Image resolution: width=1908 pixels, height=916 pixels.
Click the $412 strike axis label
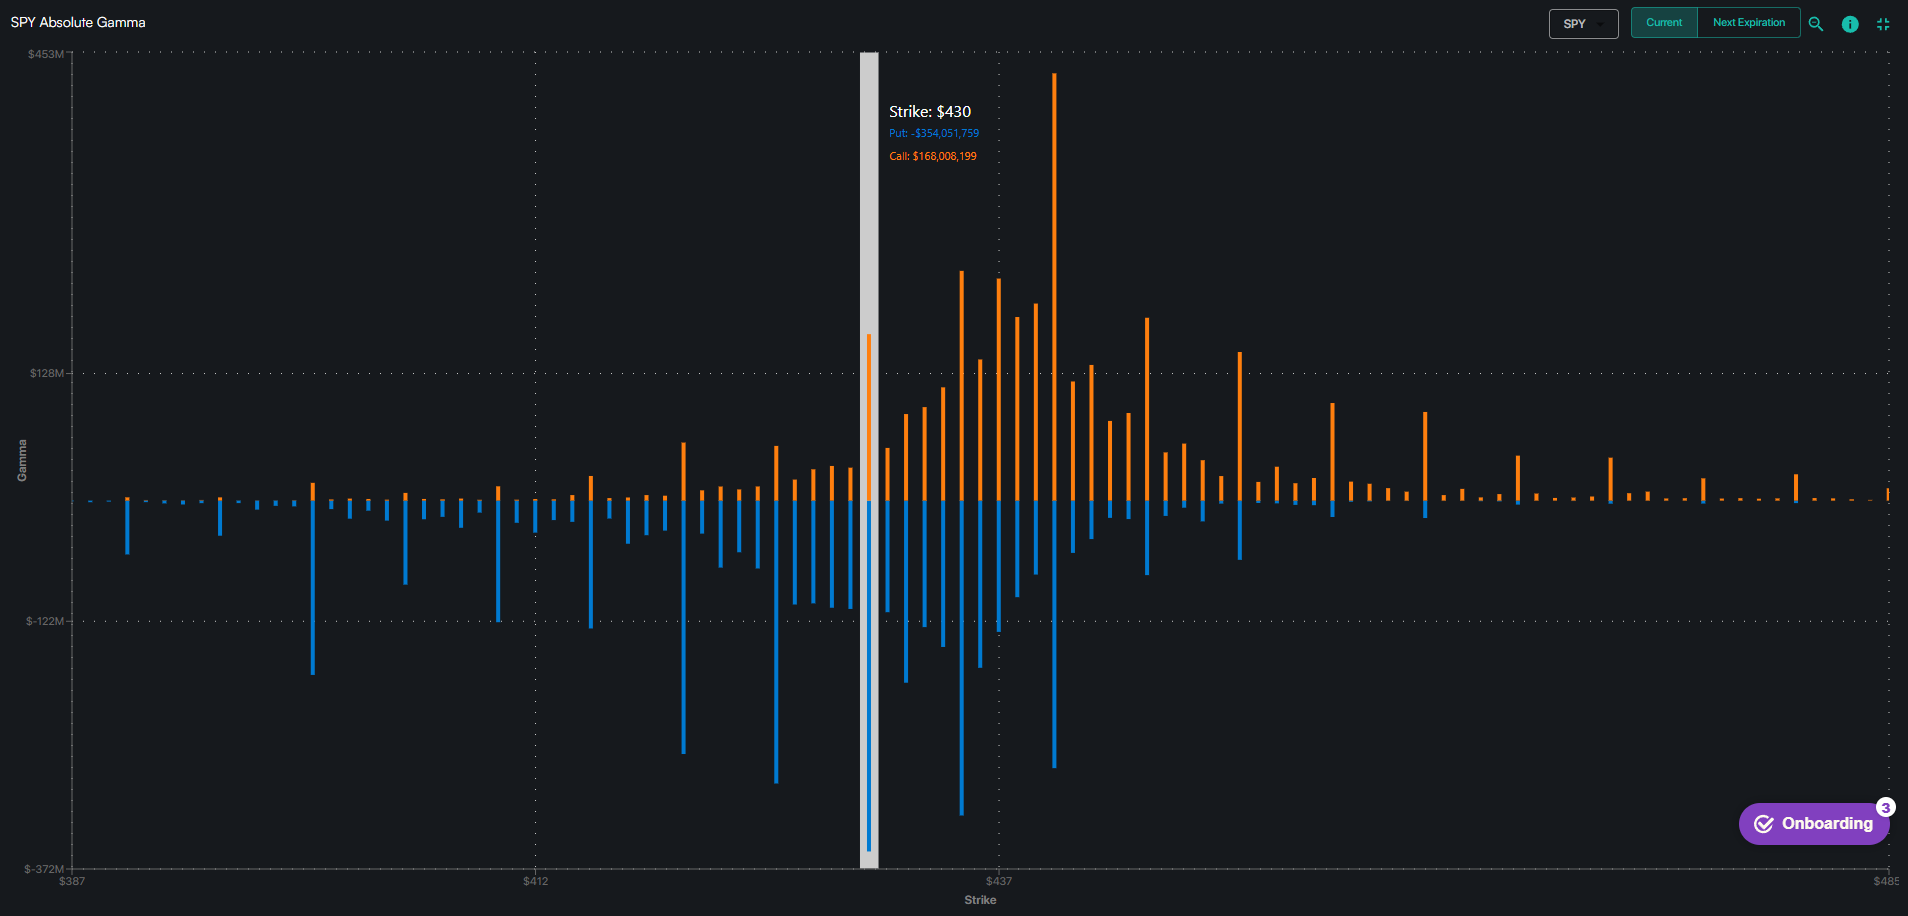coord(535,881)
